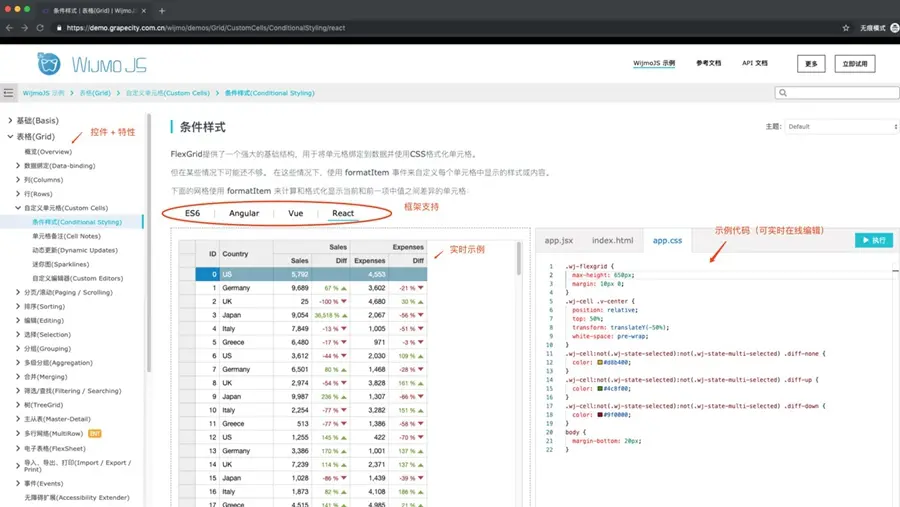Expand the 排序(Sorting) node

point(18,306)
